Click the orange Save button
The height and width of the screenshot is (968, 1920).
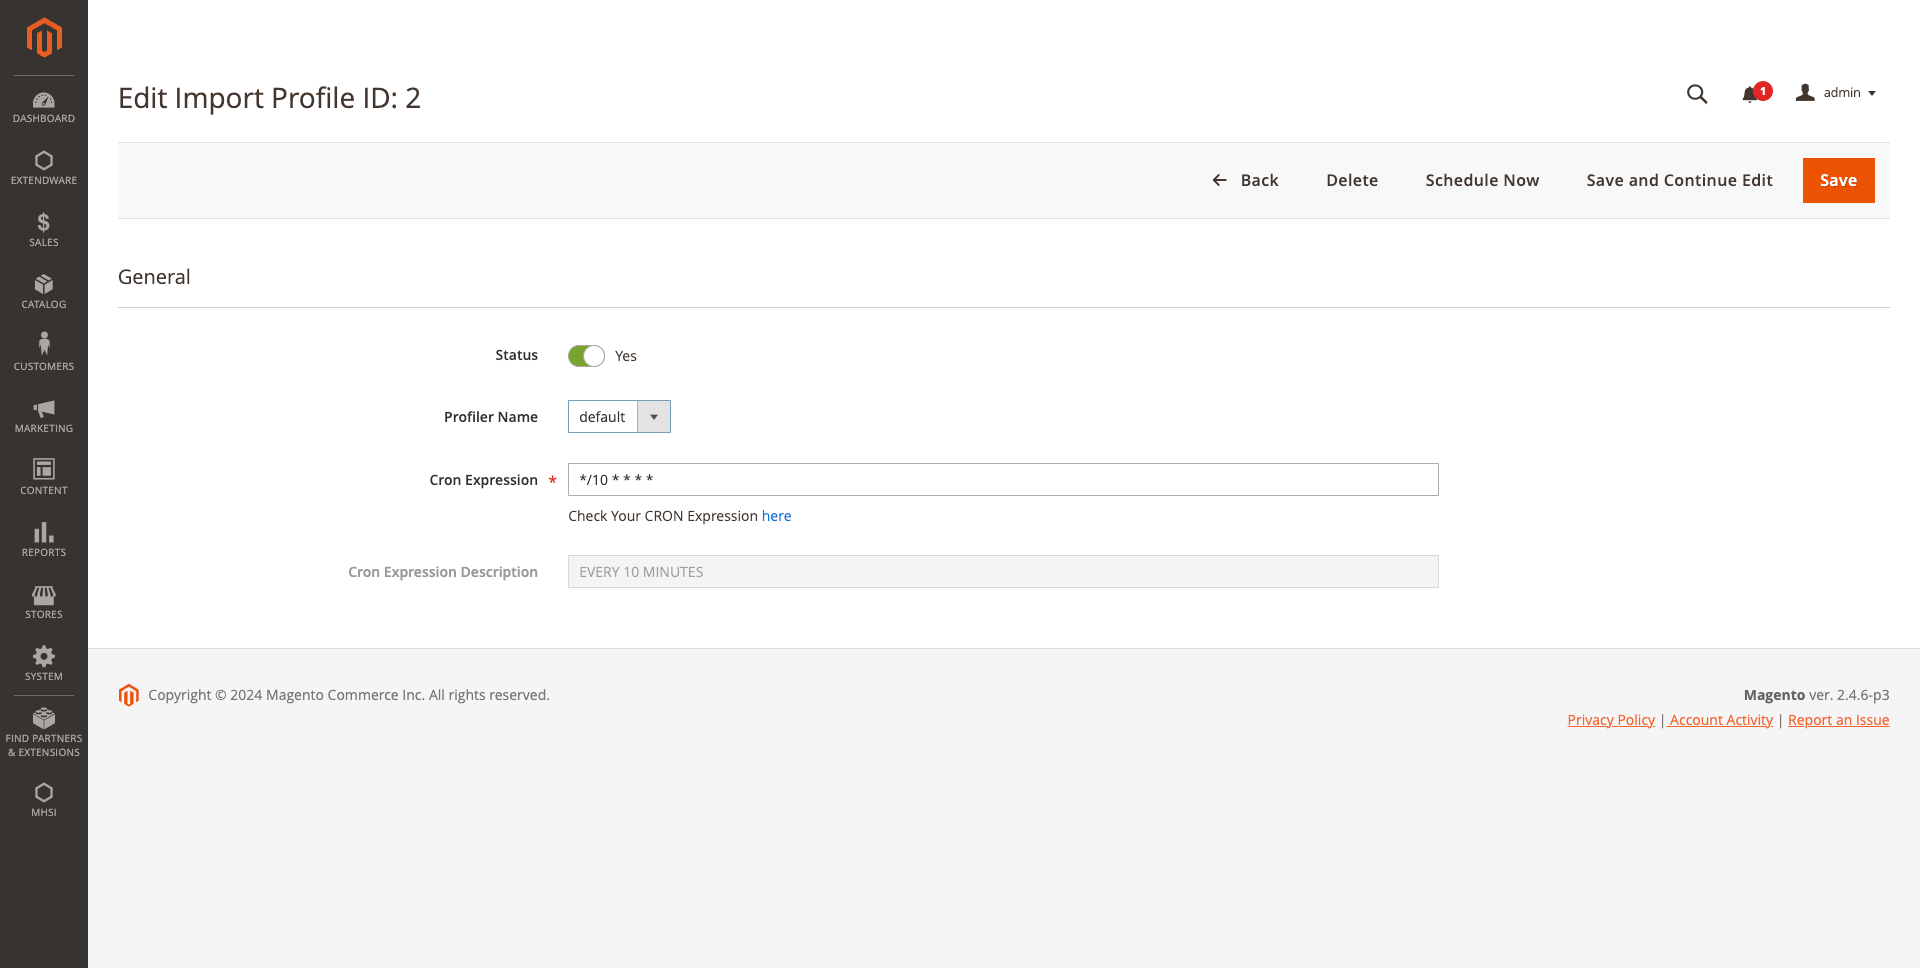[x=1838, y=180]
